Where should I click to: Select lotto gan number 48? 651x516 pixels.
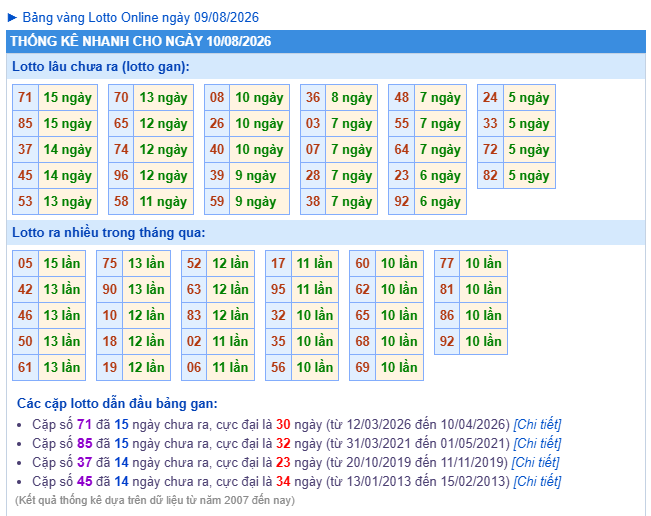[x=401, y=98]
